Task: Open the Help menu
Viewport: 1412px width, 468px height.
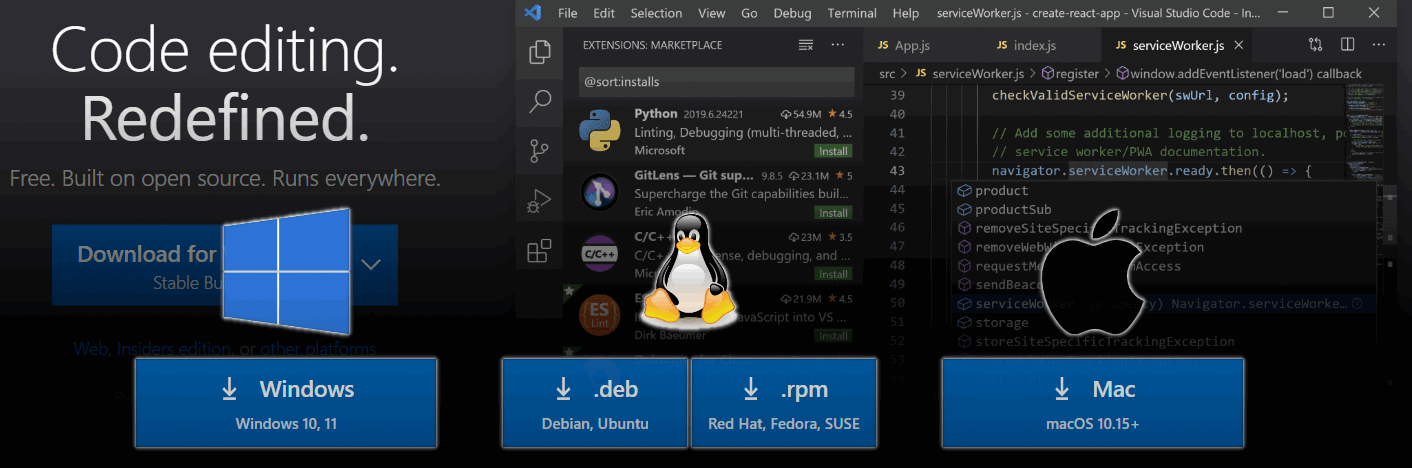Action: coord(905,13)
